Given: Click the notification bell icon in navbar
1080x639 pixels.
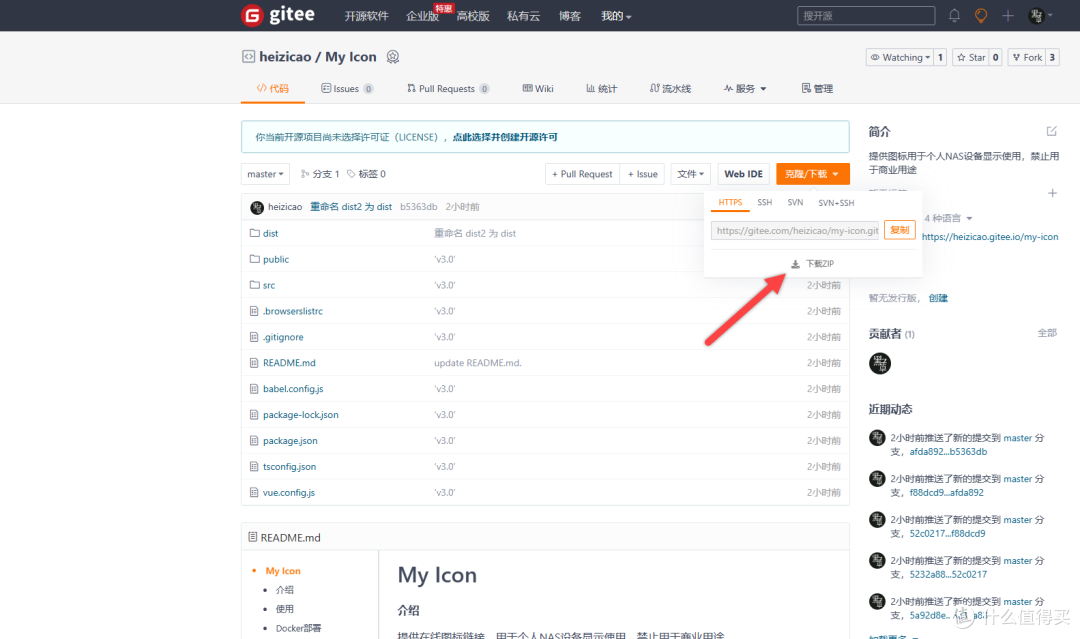Looking at the screenshot, I should [x=956, y=15].
